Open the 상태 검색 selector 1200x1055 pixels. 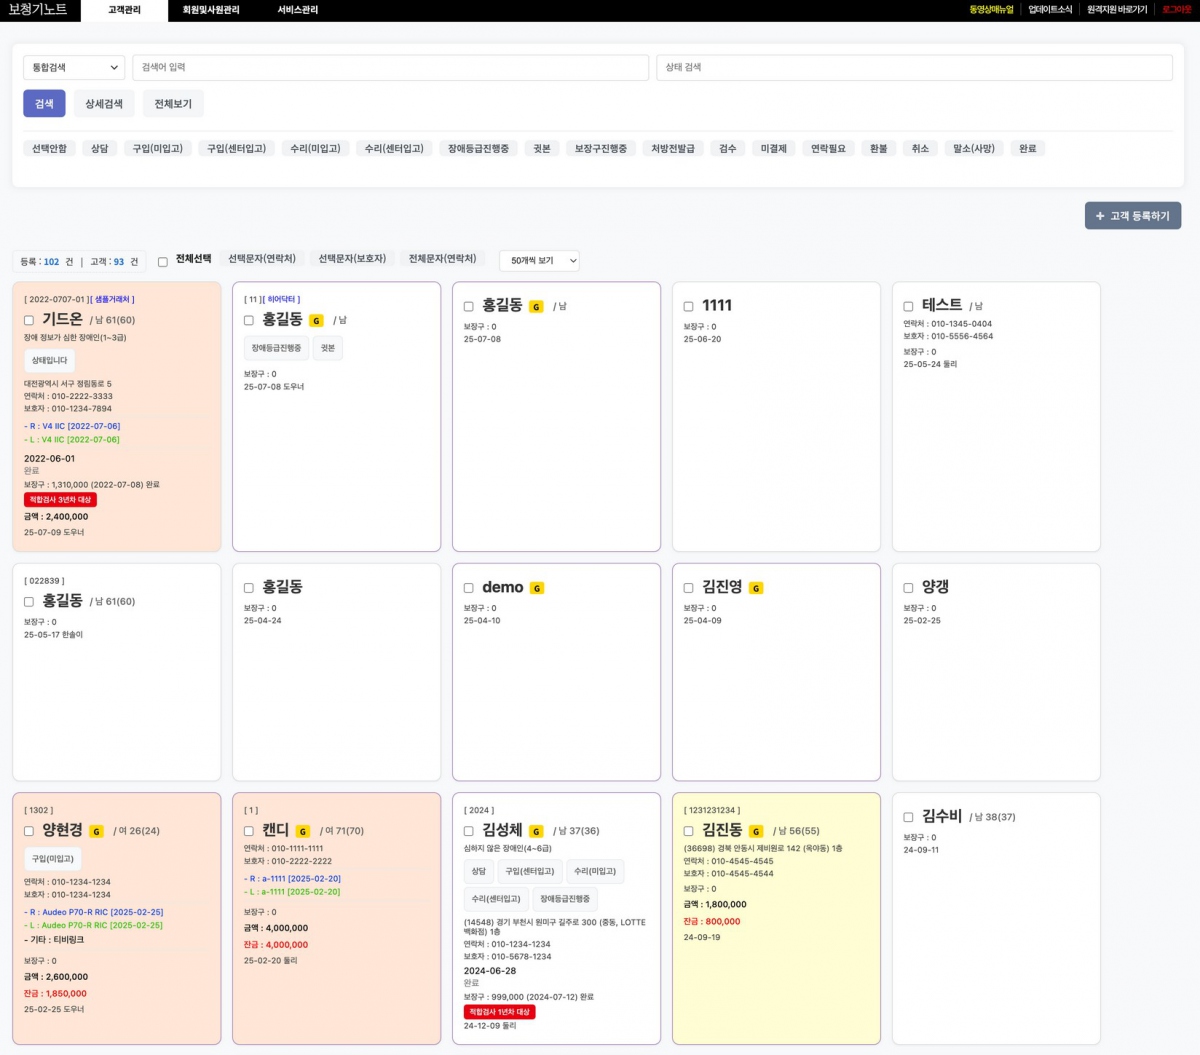coord(913,67)
